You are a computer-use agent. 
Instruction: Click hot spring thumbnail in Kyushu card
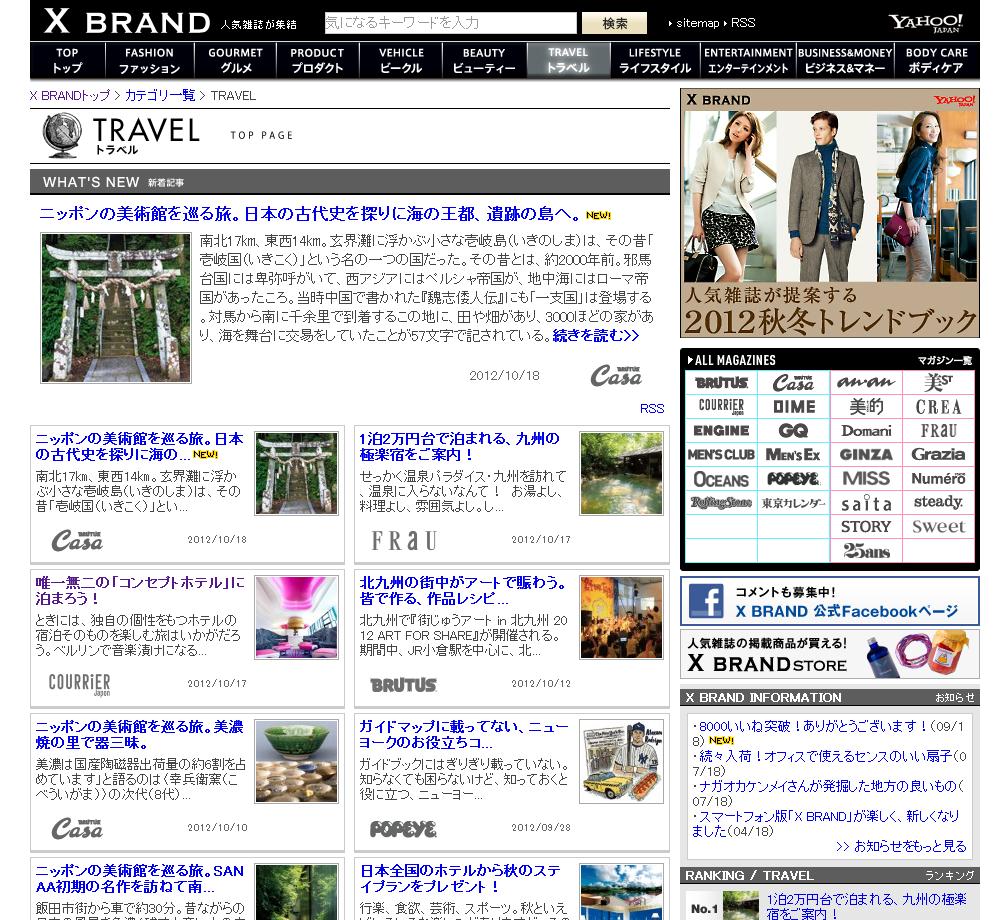[x=621, y=473]
